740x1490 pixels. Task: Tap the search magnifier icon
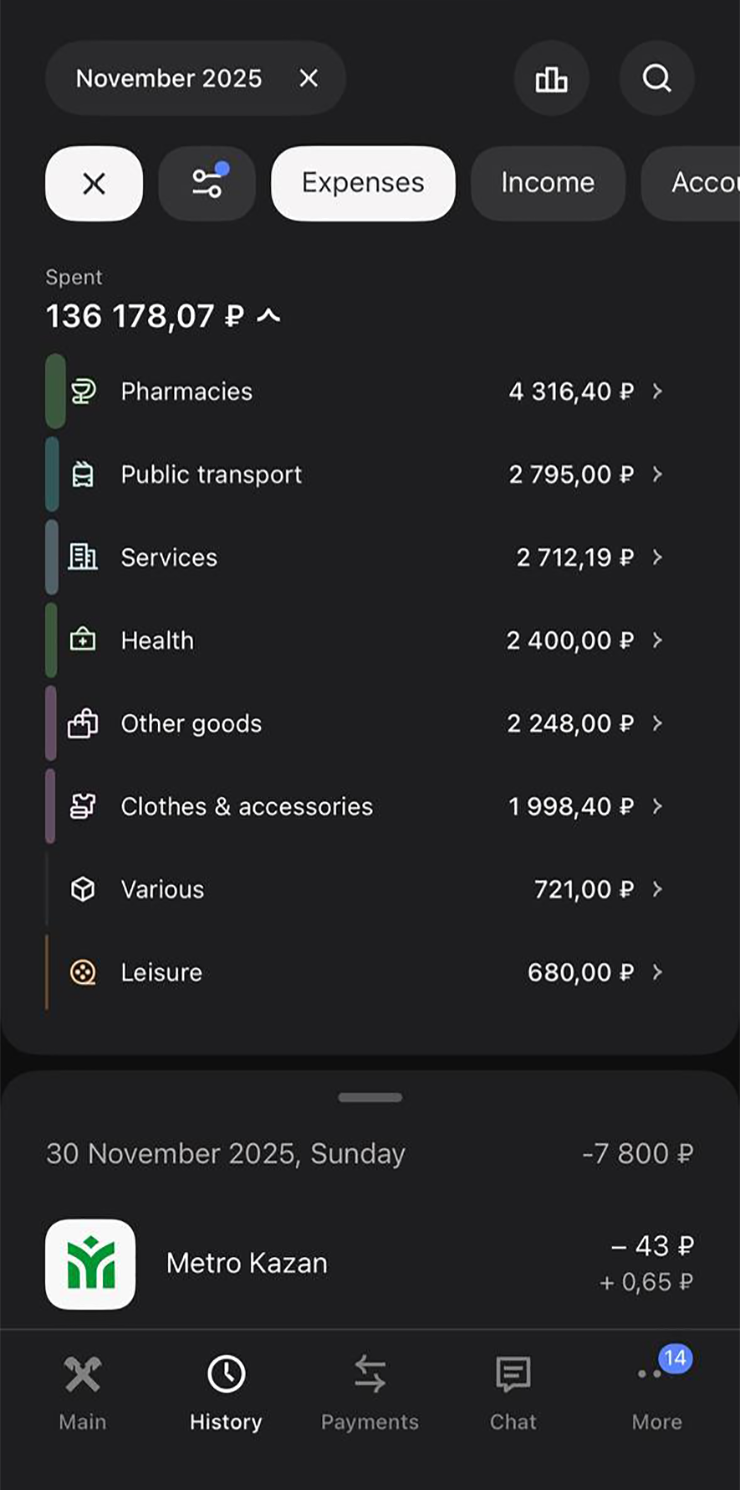[x=657, y=79]
